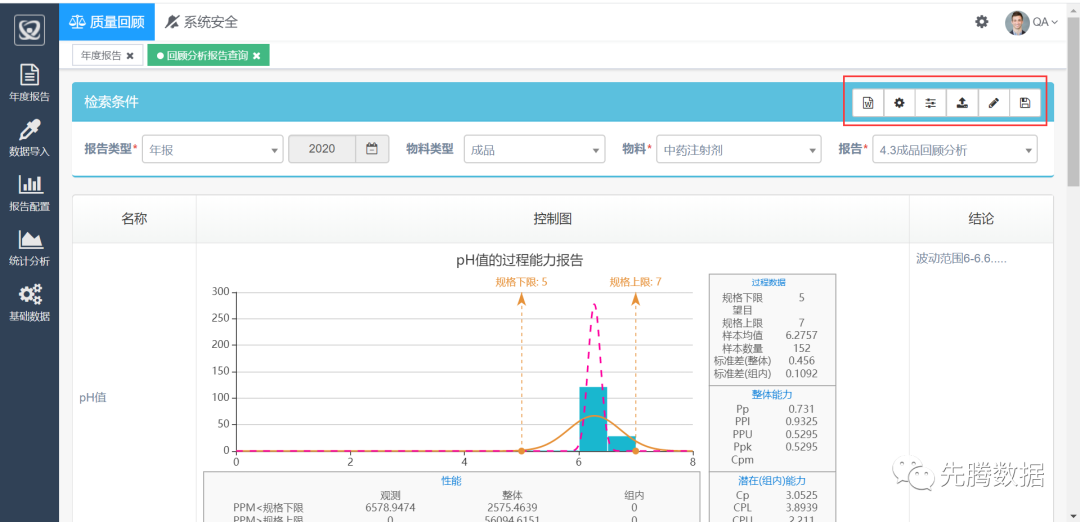Expand the 物料类型 dropdown showing 成品
This screenshot has height=522, width=1080.
click(534, 149)
